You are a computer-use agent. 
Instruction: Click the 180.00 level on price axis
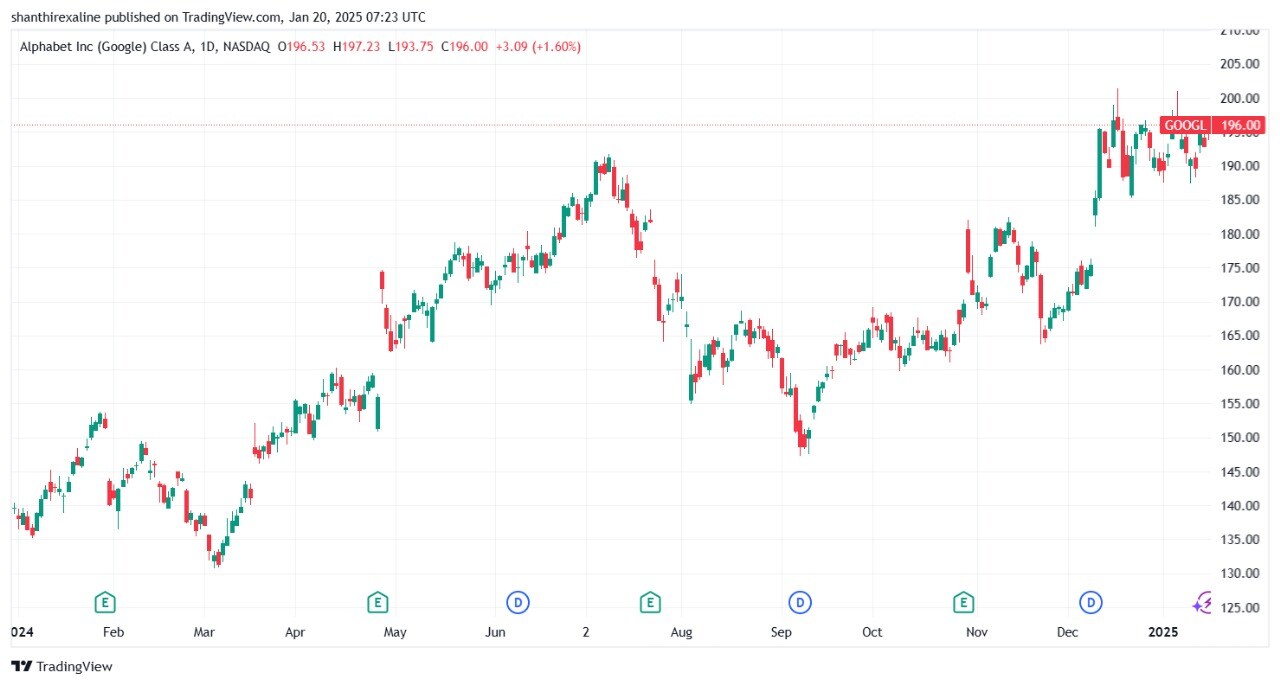point(1238,234)
